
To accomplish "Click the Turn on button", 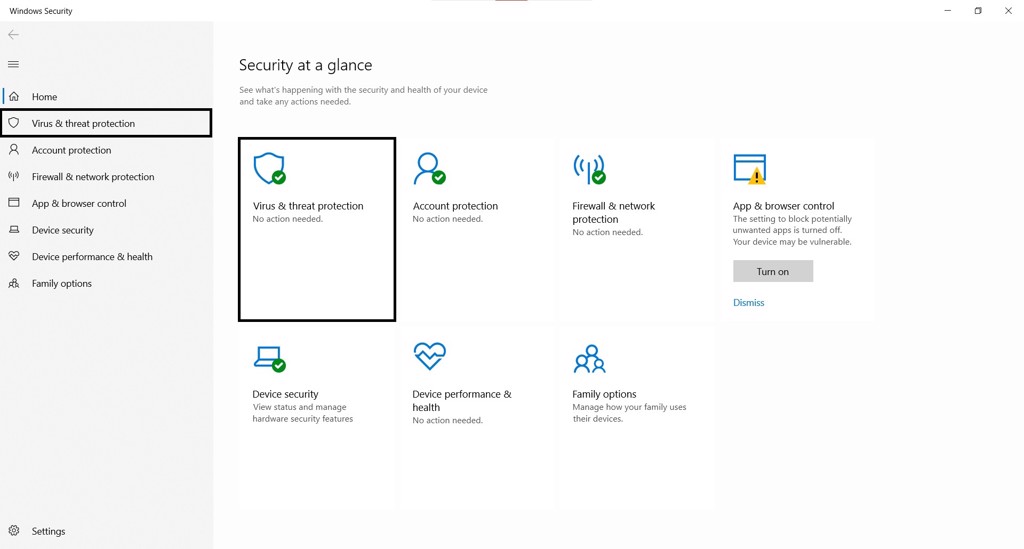I will tap(773, 271).
